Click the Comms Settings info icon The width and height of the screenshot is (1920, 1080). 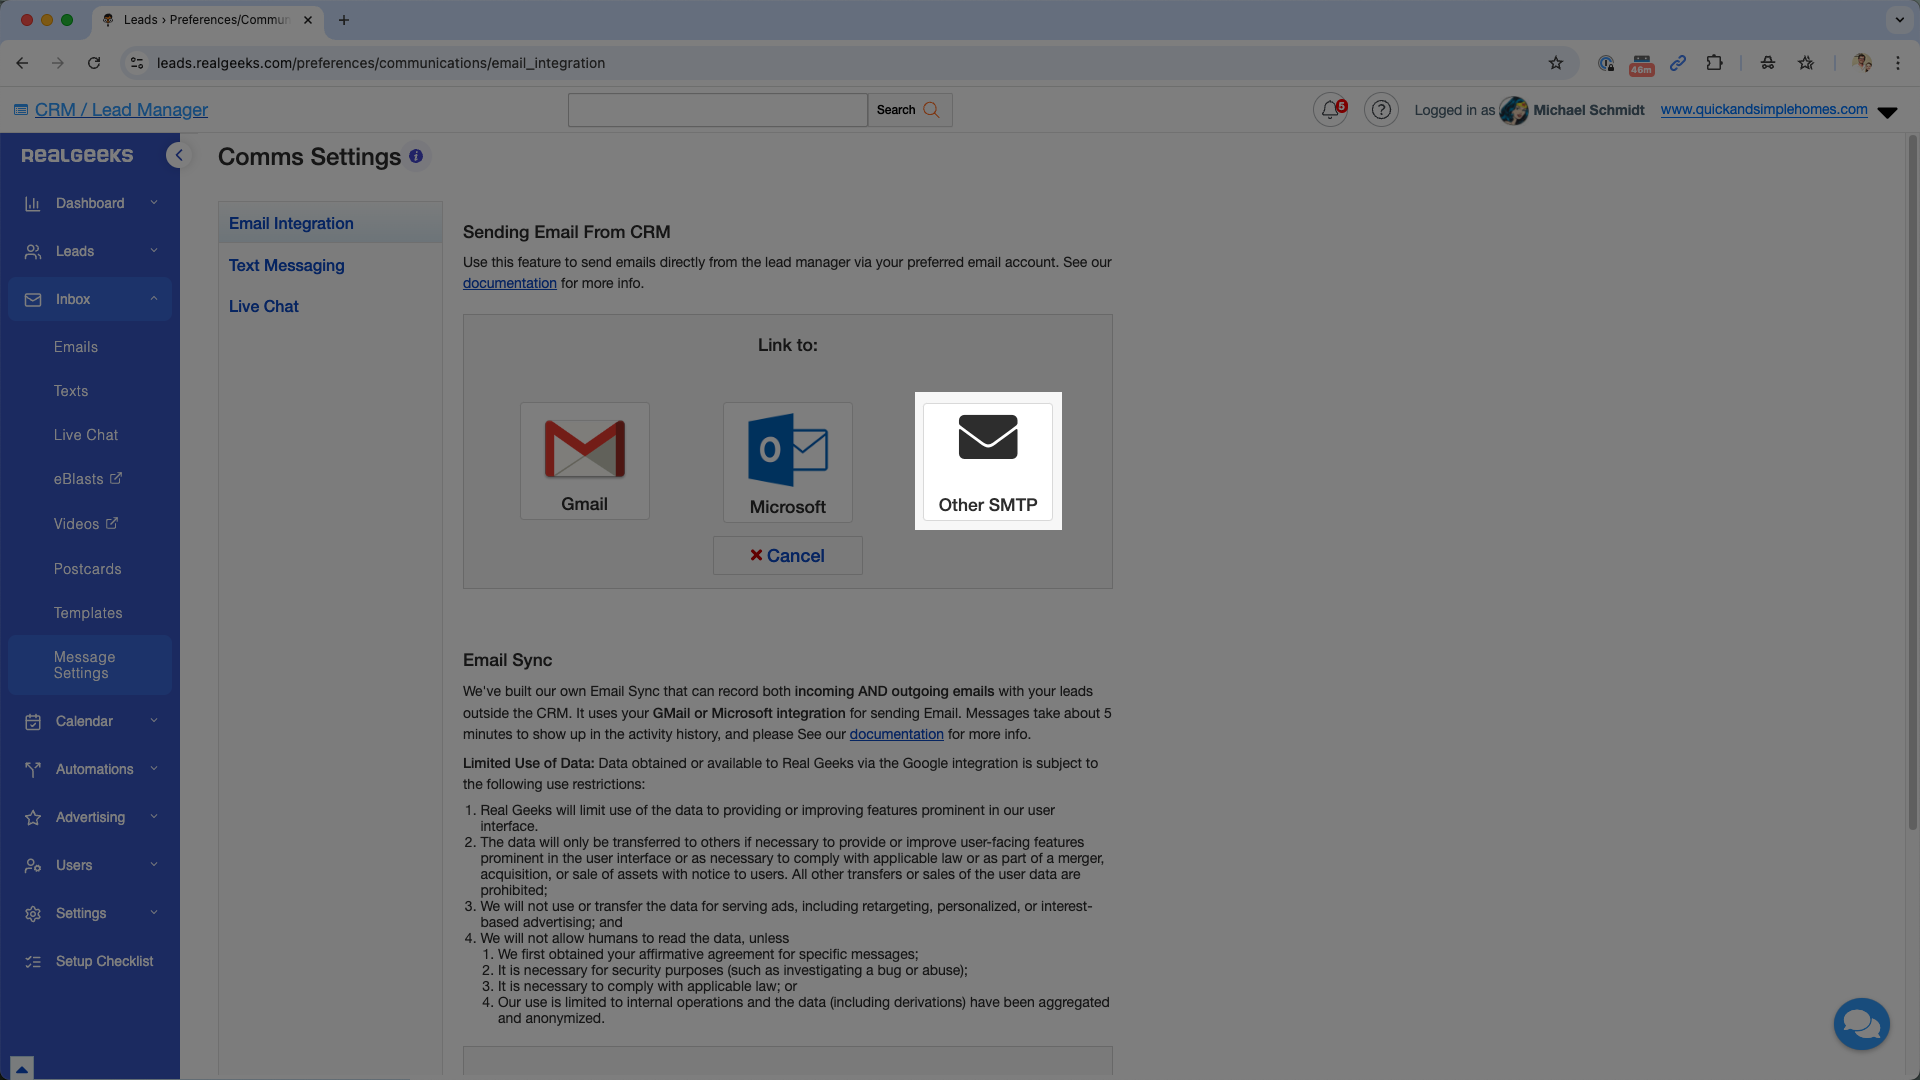tap(416, 156)
